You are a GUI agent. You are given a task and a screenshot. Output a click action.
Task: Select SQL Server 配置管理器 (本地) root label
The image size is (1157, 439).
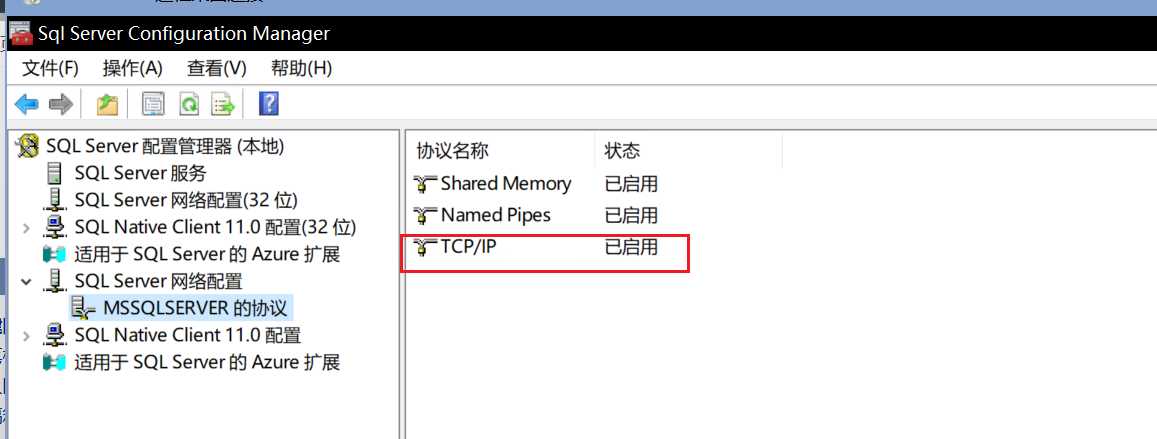[x=165, y=147]
